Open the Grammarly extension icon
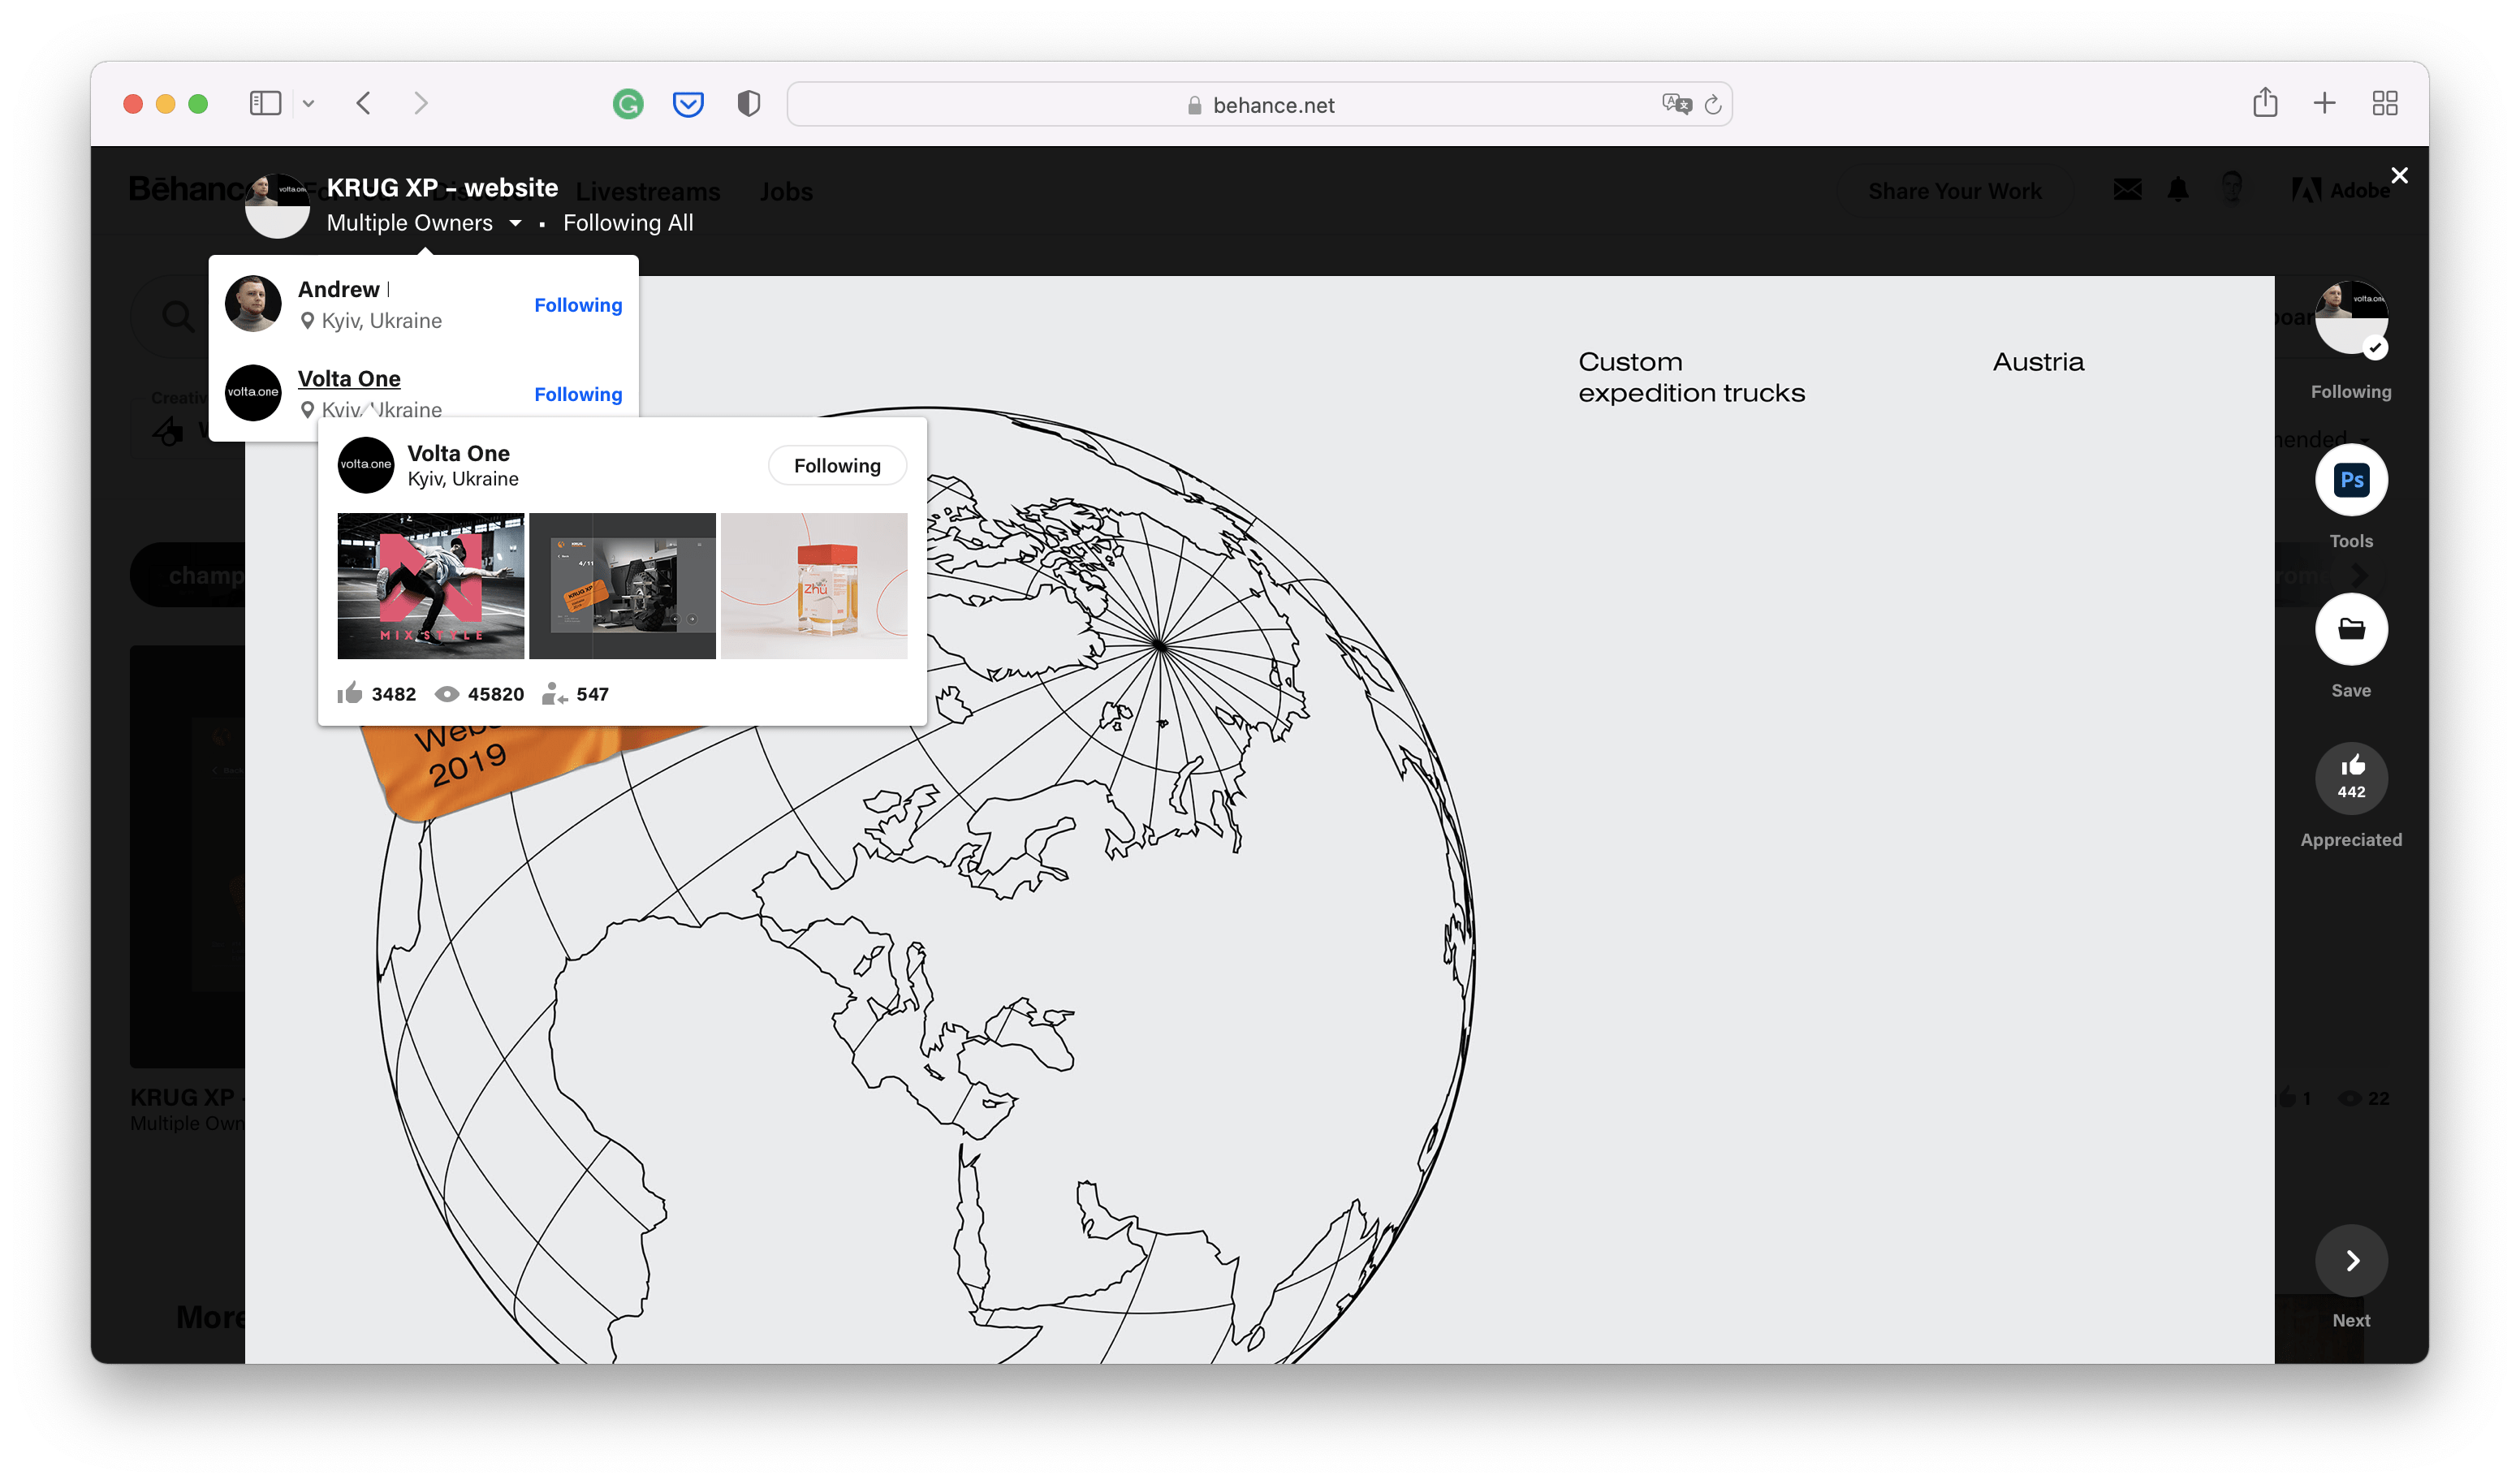The height and width of the screenshot is (1484, 2520). pyautogui.click(x=628, y=103)
